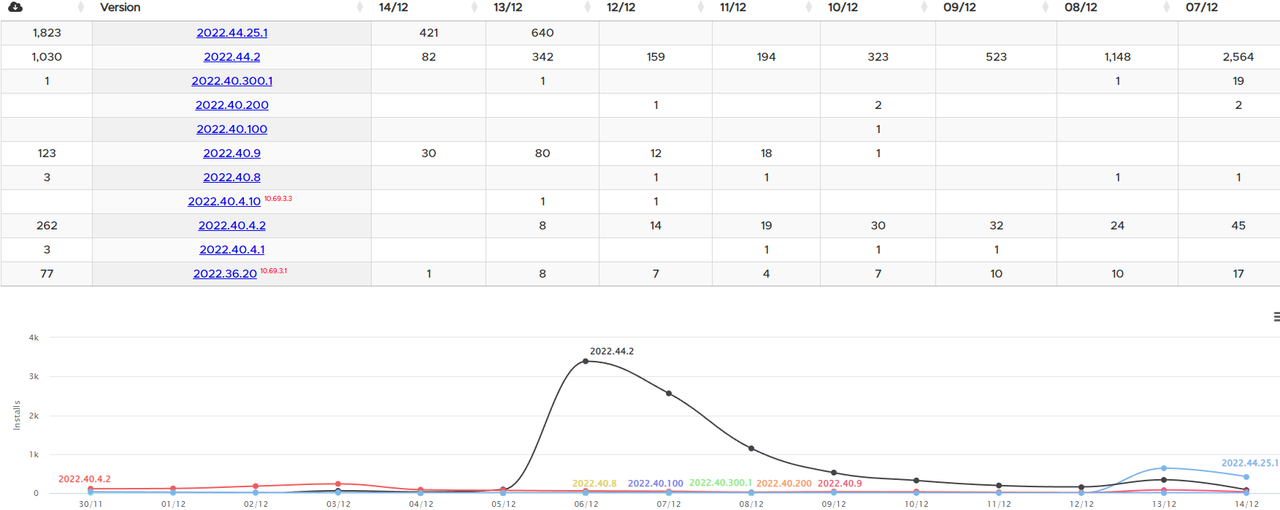This screenshot has width=1280, height=510.
Task: Select black line data point at 07/12
Action: pyautogui.click(x=668, y=393)
